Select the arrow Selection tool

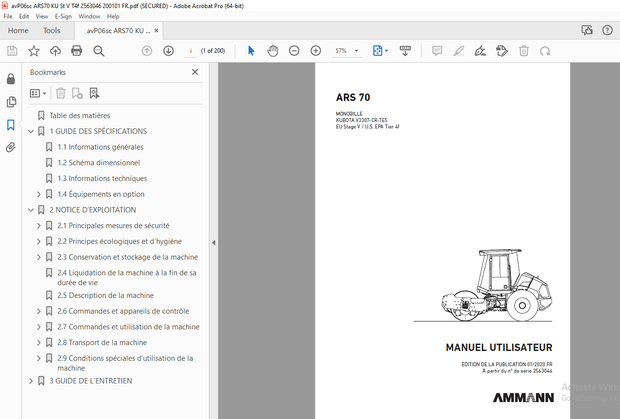tap(251, 51)
